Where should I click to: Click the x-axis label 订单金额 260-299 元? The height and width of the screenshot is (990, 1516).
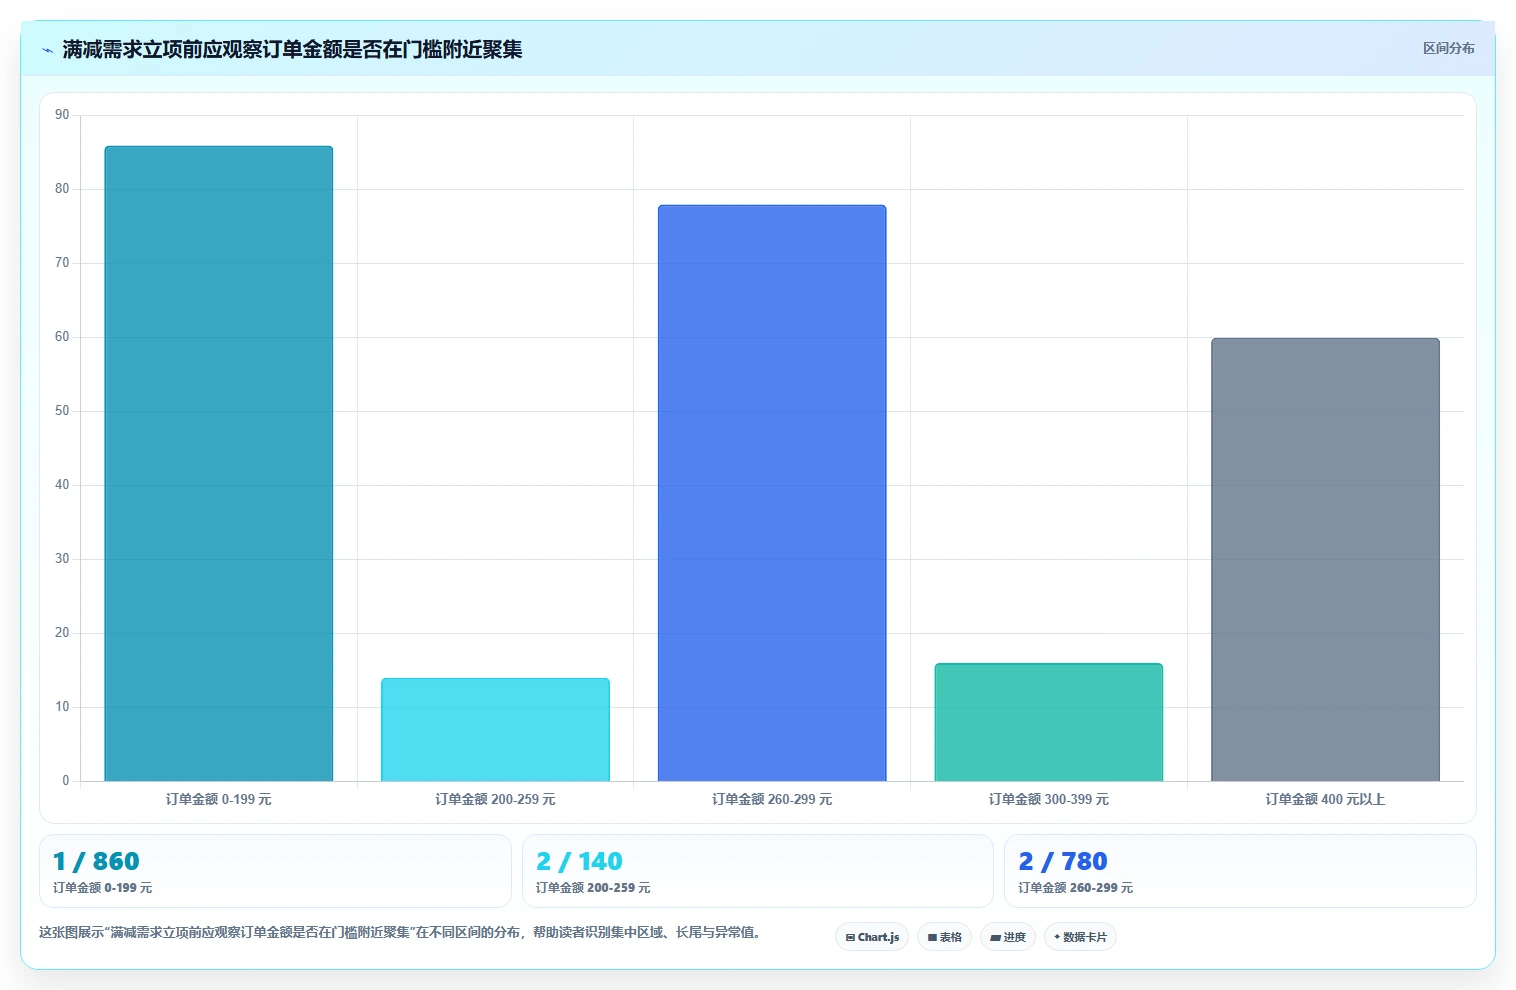772,799
